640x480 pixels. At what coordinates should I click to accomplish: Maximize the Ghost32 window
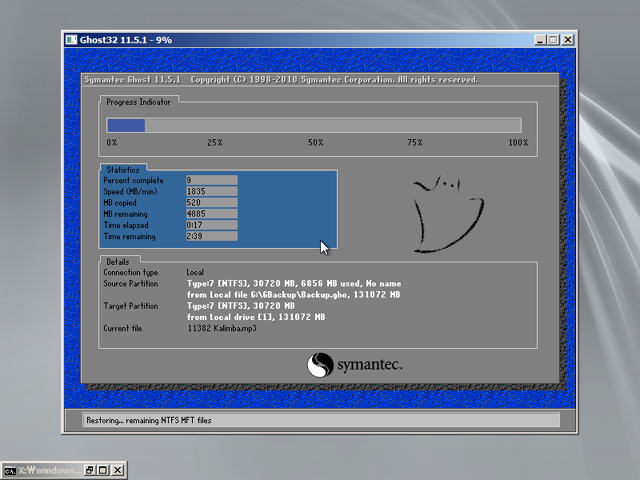553,40
